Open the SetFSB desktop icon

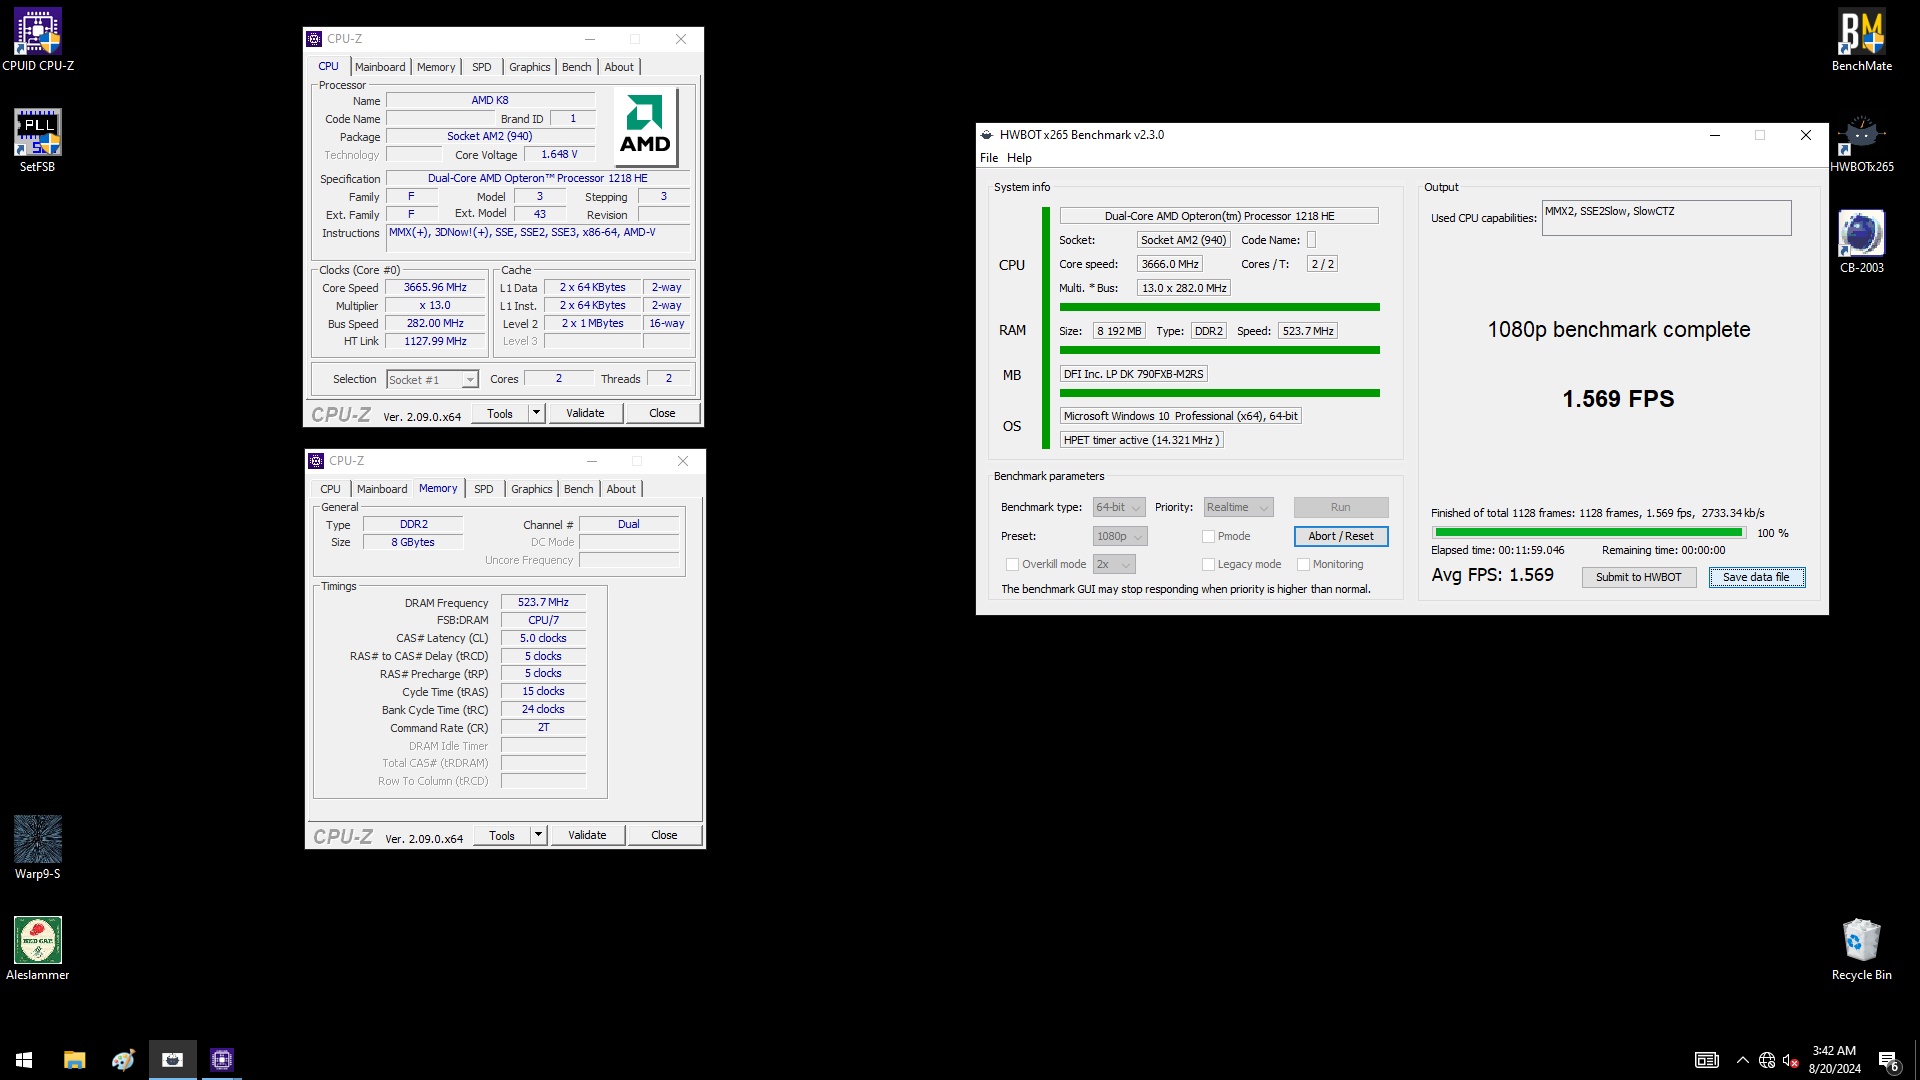(x=38, y=141)
